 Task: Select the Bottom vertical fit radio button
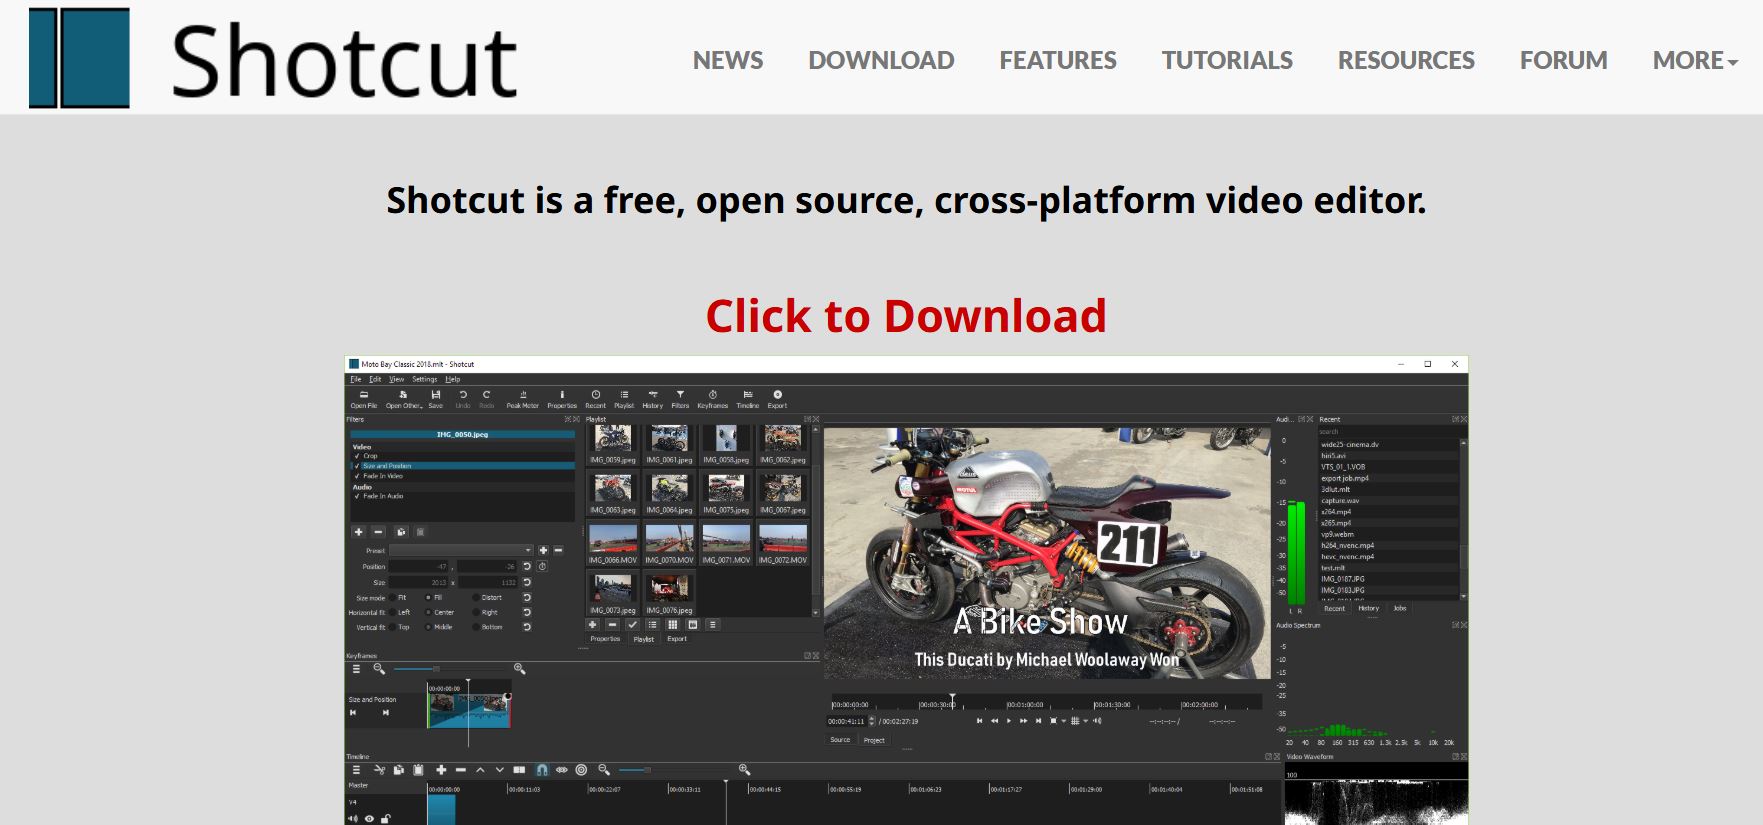(476, 628)
